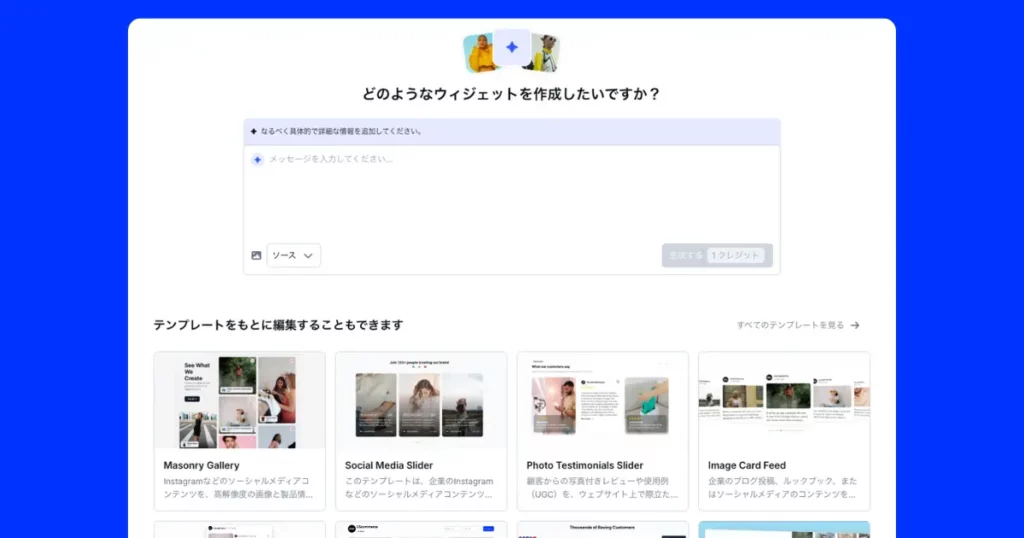The height and width of the screenshot is (538, 1024).
Task: Click the なるべく具体的で詳細な情報 hint banner
Action: click(512, 131)
